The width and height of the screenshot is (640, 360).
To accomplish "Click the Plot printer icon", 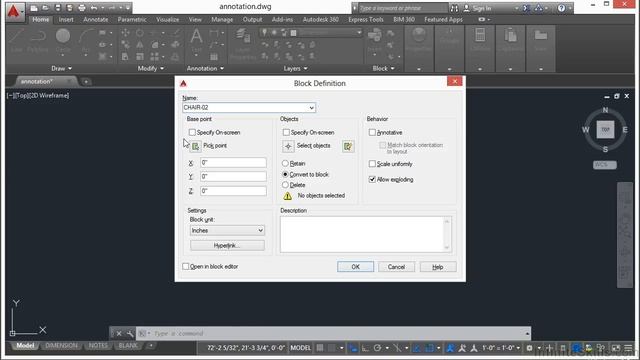I will pos(82,8).
